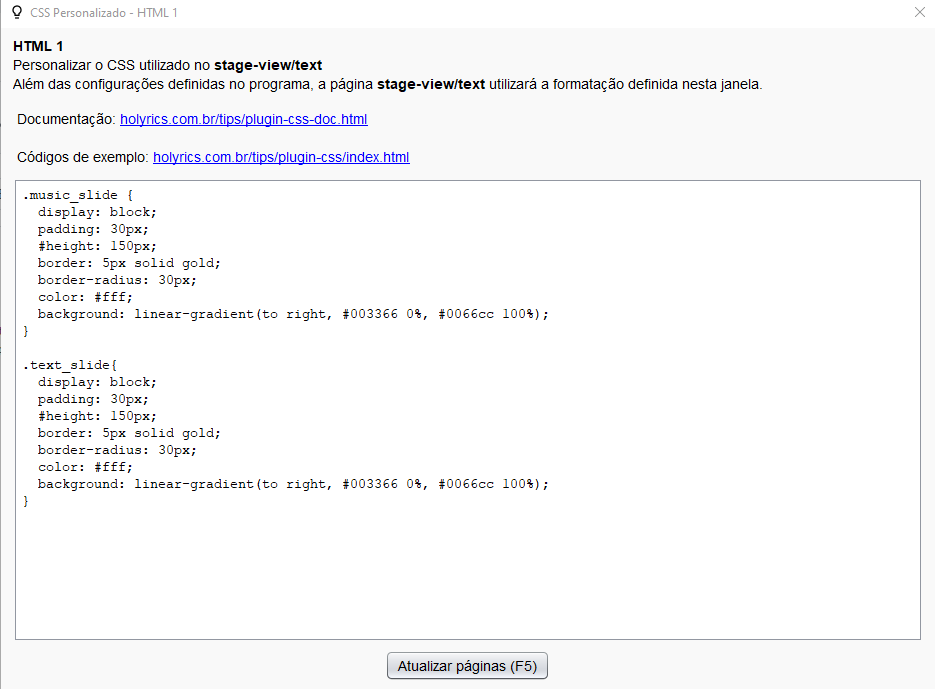The image size is (935, 689).
Task: Close the CSS Personalizado window
Action: click(x=919, y=12)
